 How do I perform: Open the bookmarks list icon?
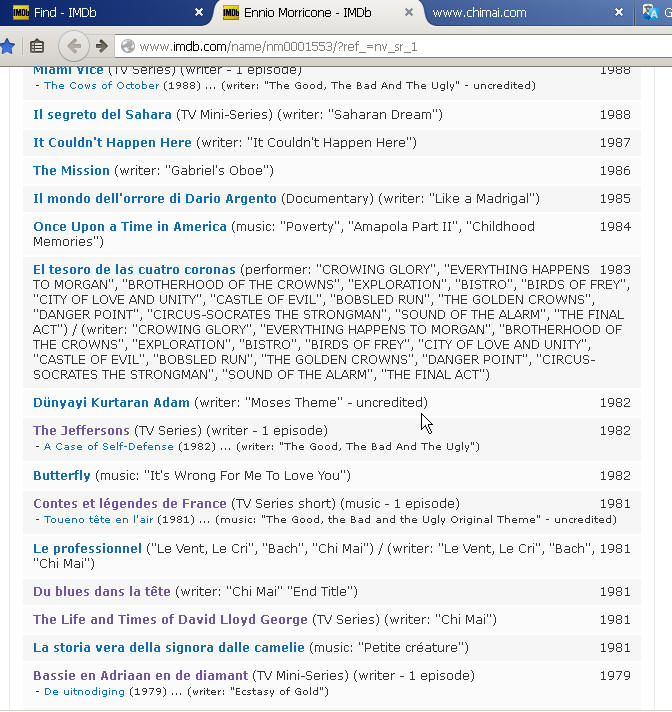click(37, 46)
